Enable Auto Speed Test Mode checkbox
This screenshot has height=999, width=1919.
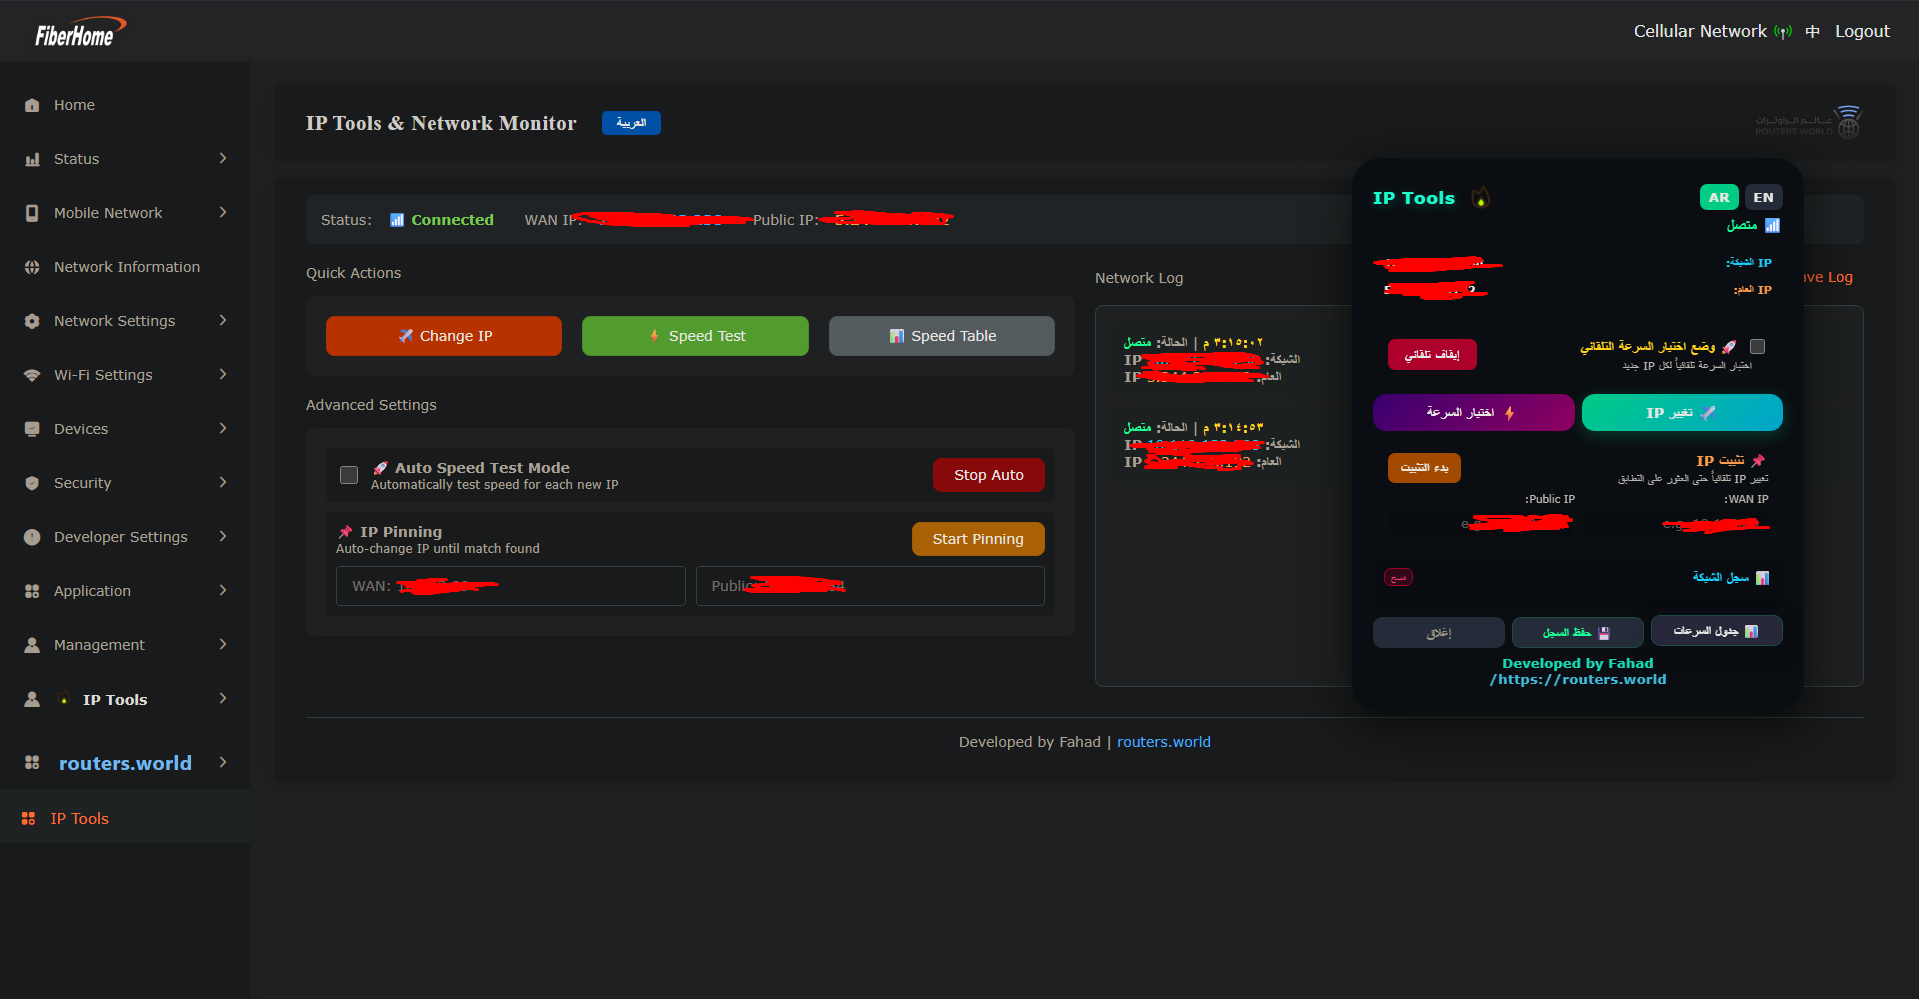tap(349, 475)
